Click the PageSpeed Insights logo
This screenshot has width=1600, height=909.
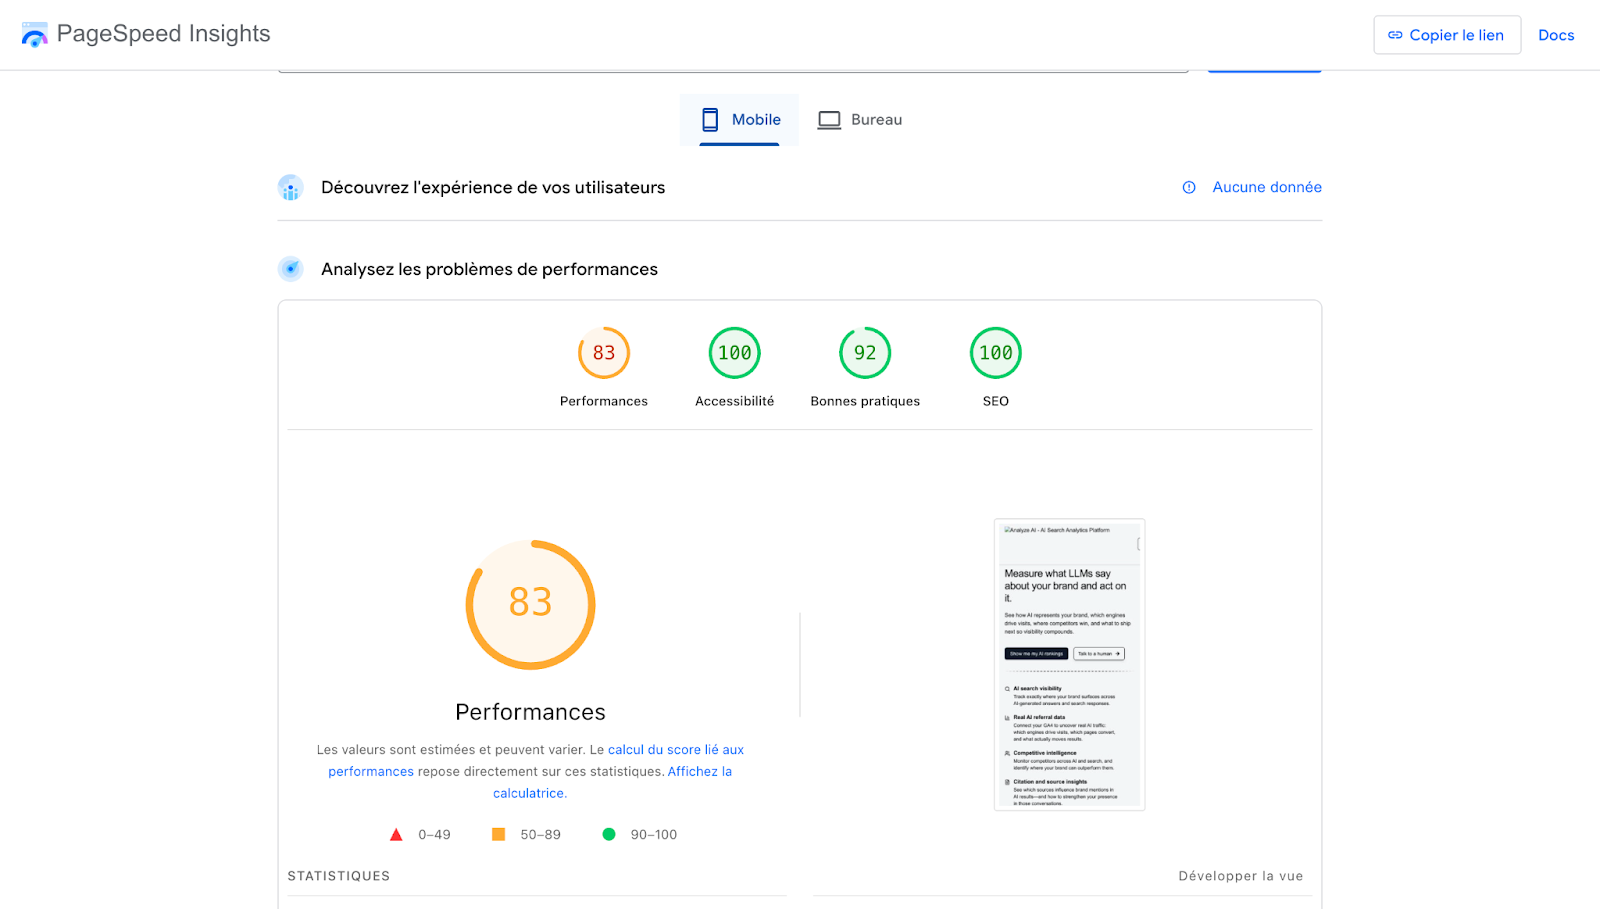tap(35, 34)
